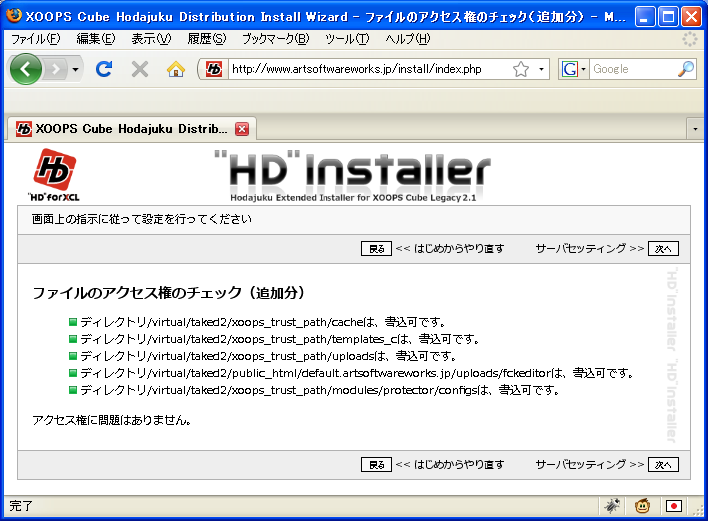This screenshot has height=521, width=708.
Task: Click the アクセス権に問題はありません text
Action: point(112,420)
